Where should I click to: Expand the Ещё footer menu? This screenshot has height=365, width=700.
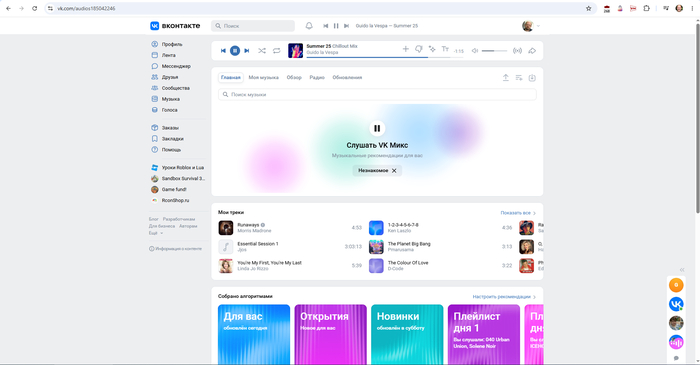[x=155, y=233]
